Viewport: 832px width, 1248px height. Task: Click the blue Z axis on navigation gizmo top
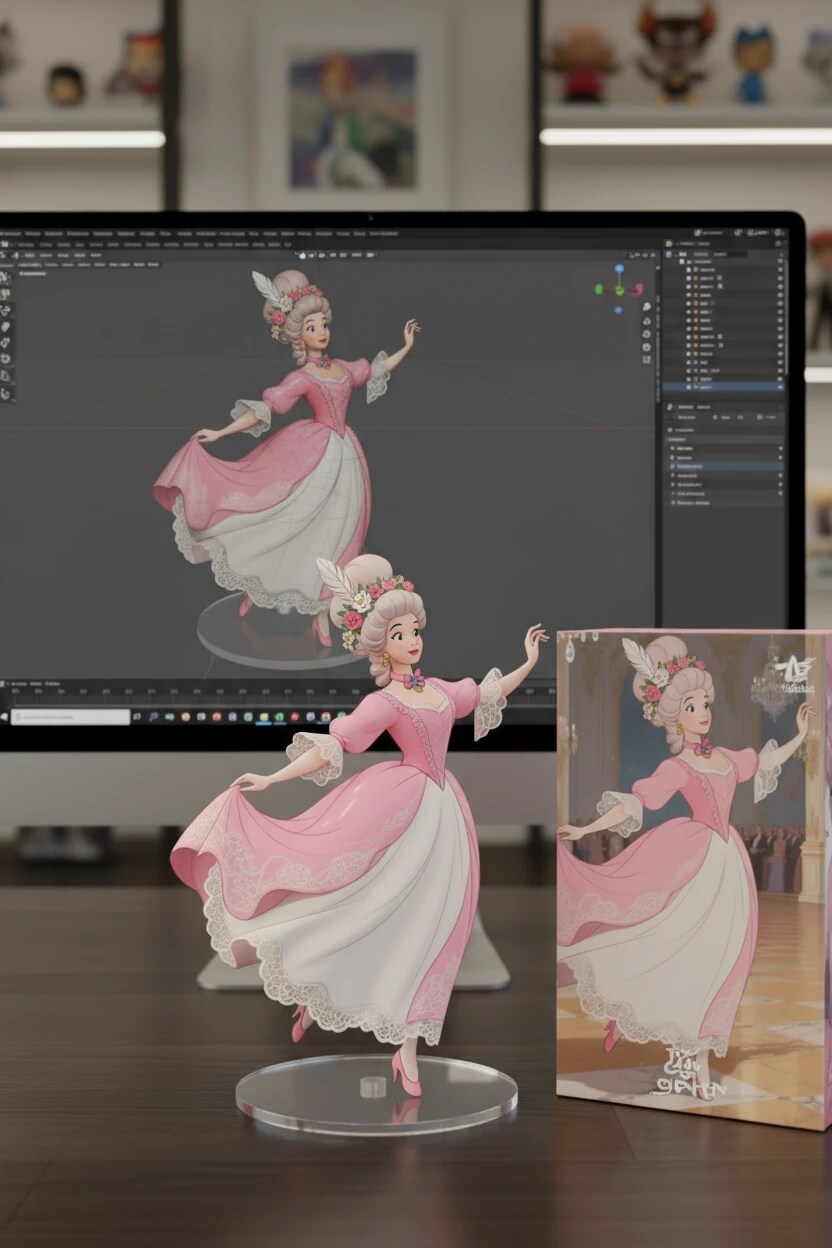coord(619,268)
